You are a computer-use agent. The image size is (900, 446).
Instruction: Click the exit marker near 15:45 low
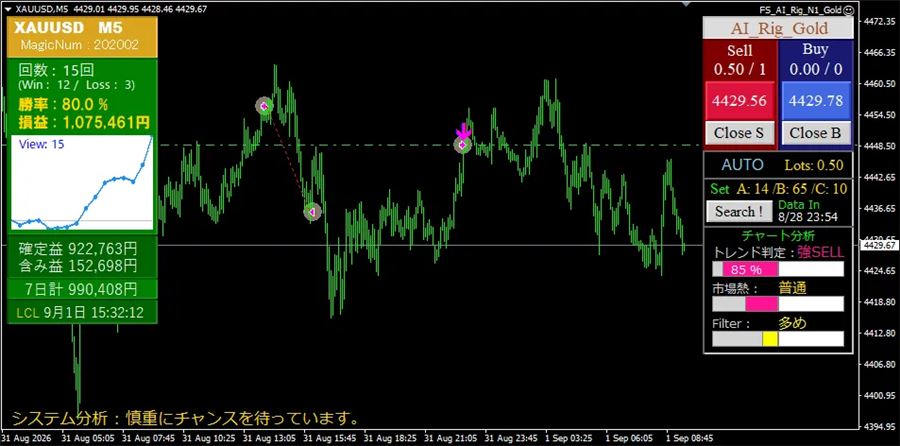pos(312,212)
